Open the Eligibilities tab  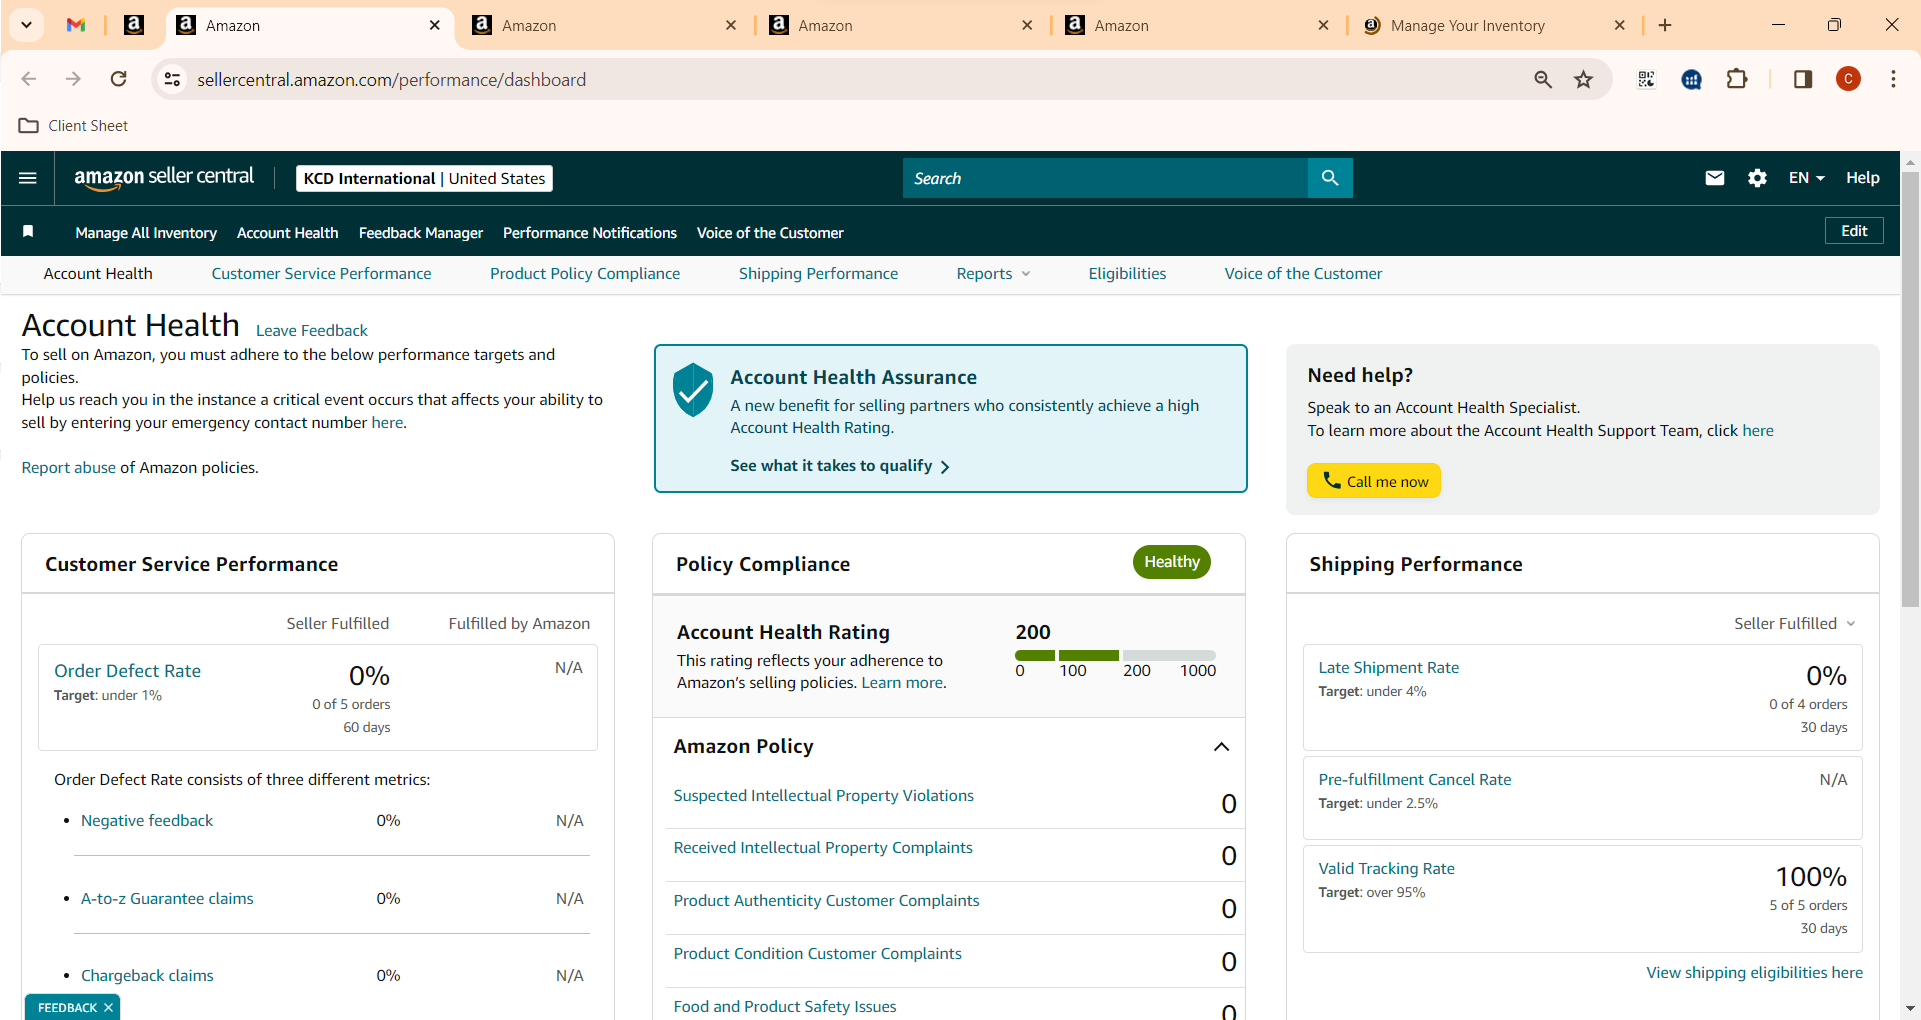pyautogui.click(x=1127, y=273)
